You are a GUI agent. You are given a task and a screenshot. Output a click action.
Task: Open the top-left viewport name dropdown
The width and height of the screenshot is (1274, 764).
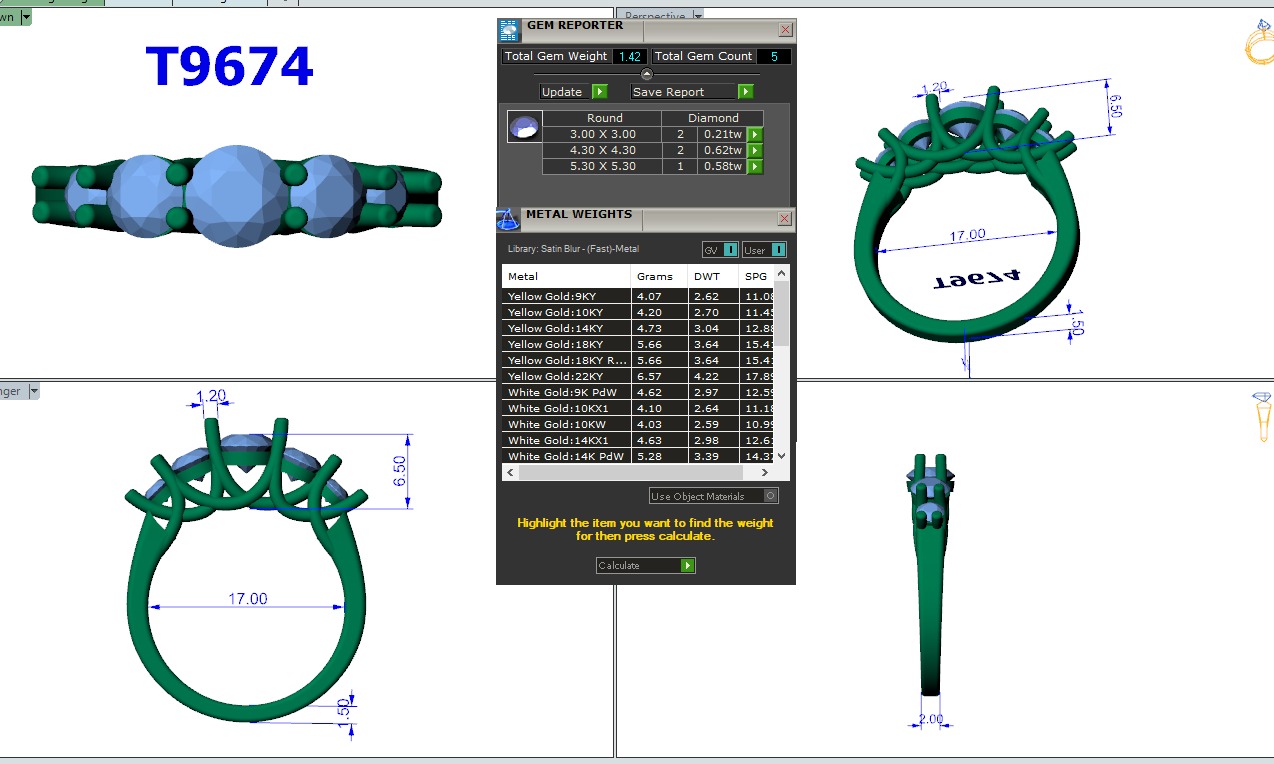26,16
